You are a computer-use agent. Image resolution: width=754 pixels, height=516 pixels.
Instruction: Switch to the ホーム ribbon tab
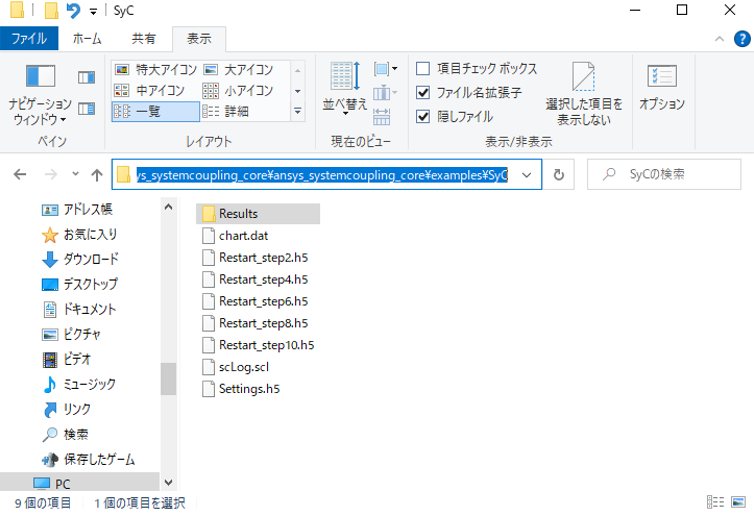[87, 39]
